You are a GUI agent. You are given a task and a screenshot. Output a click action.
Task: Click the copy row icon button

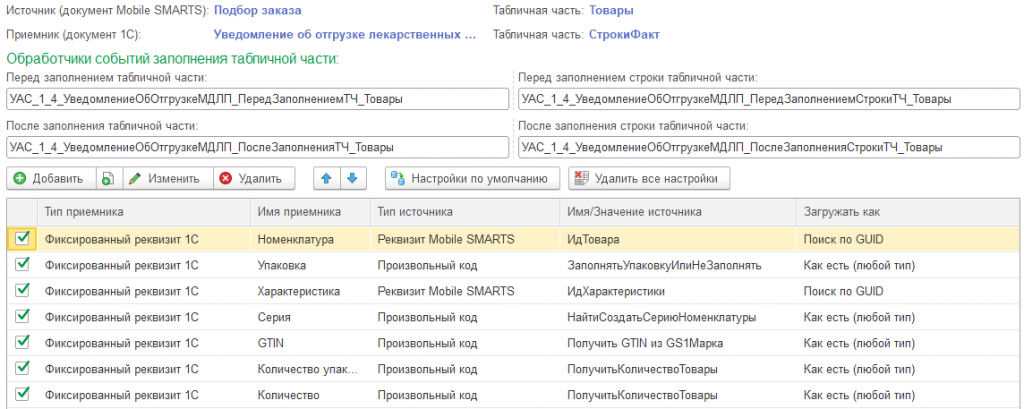(x=109, y=178)
